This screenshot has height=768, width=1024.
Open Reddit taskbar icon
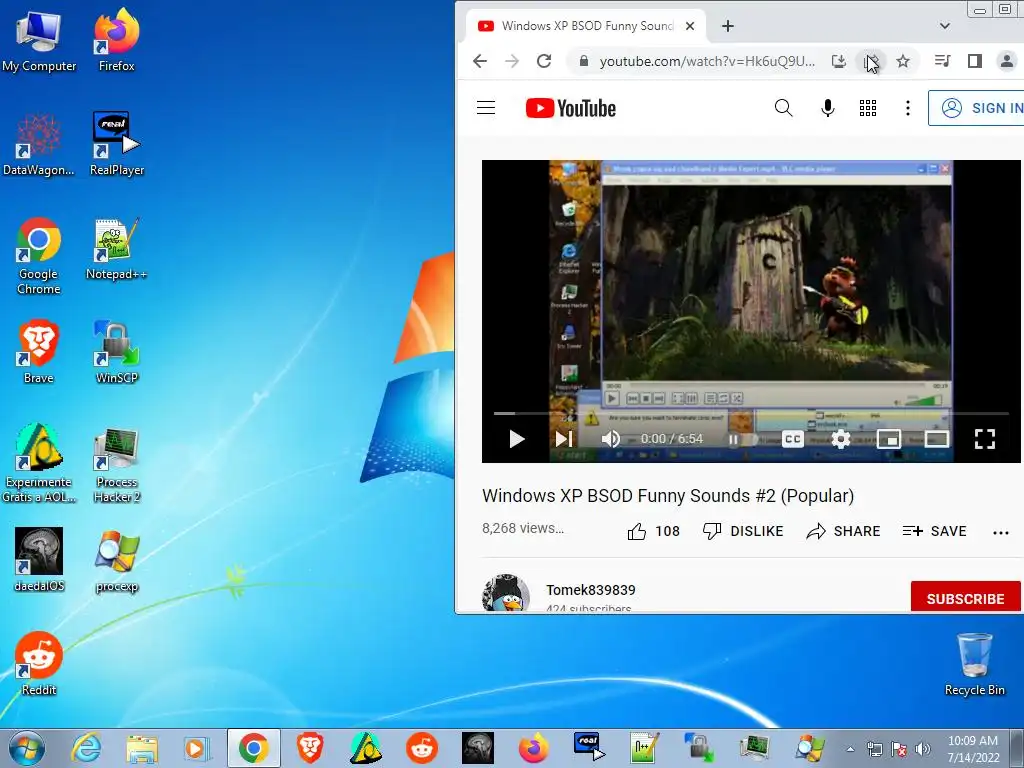(x=422, y=748)
